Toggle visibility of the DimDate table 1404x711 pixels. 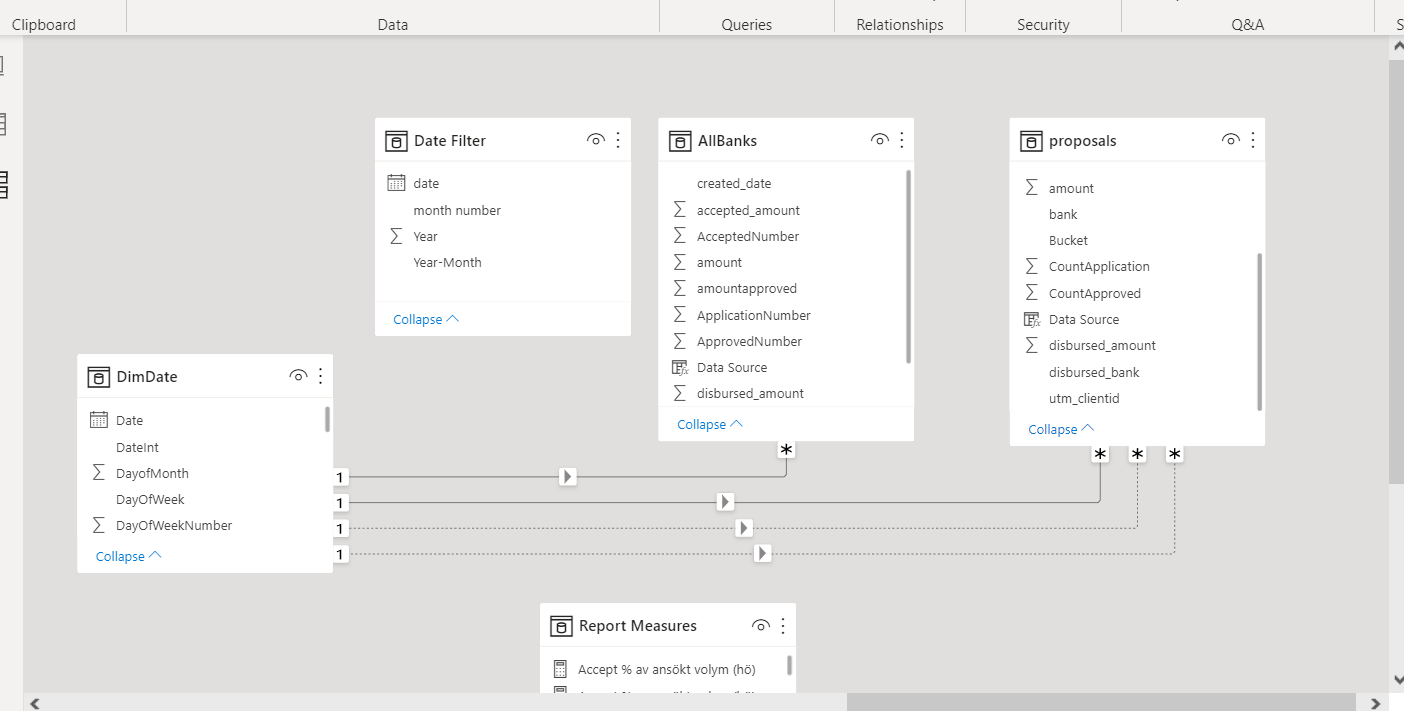(298, 376)
